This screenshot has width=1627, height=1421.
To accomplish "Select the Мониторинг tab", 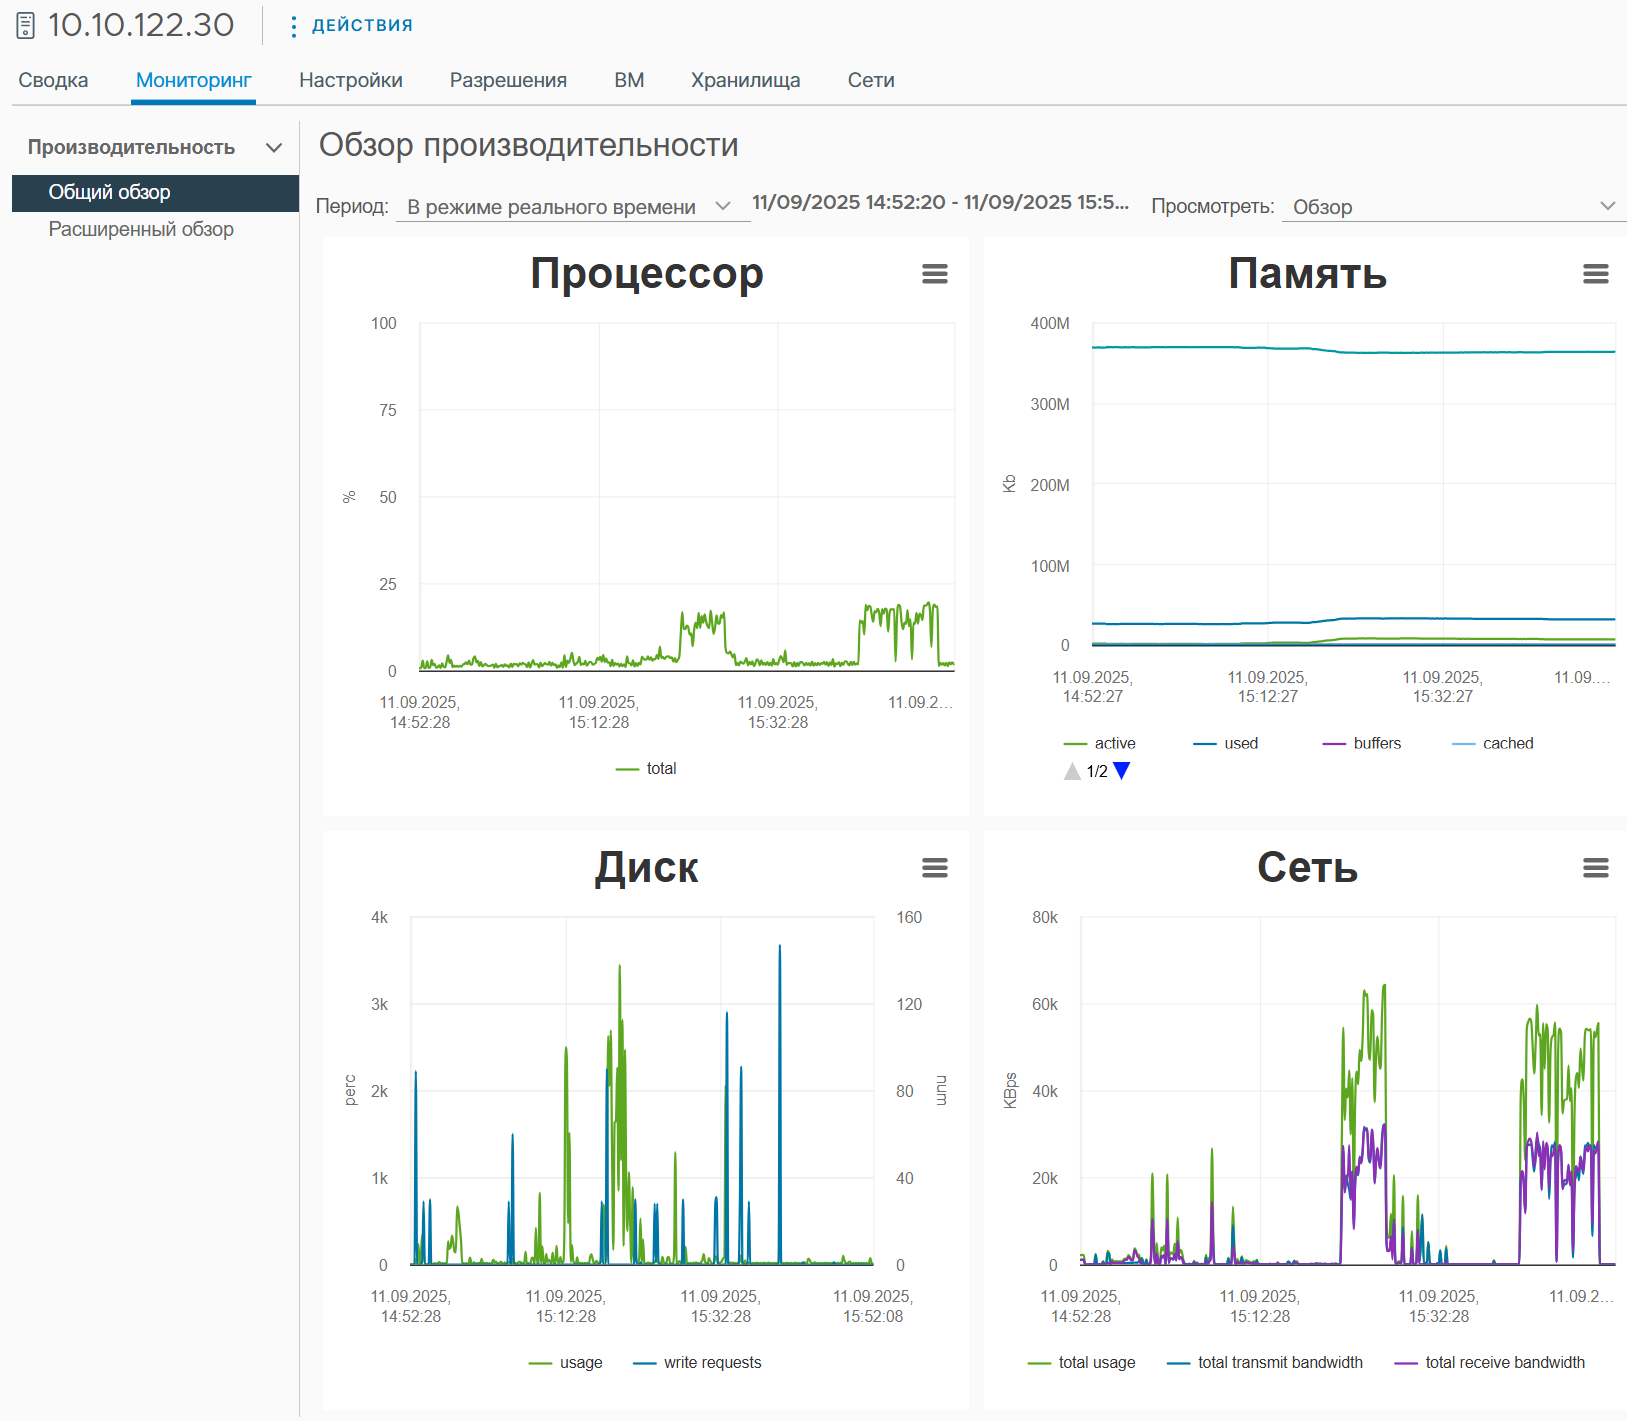I will coord(194,80).
